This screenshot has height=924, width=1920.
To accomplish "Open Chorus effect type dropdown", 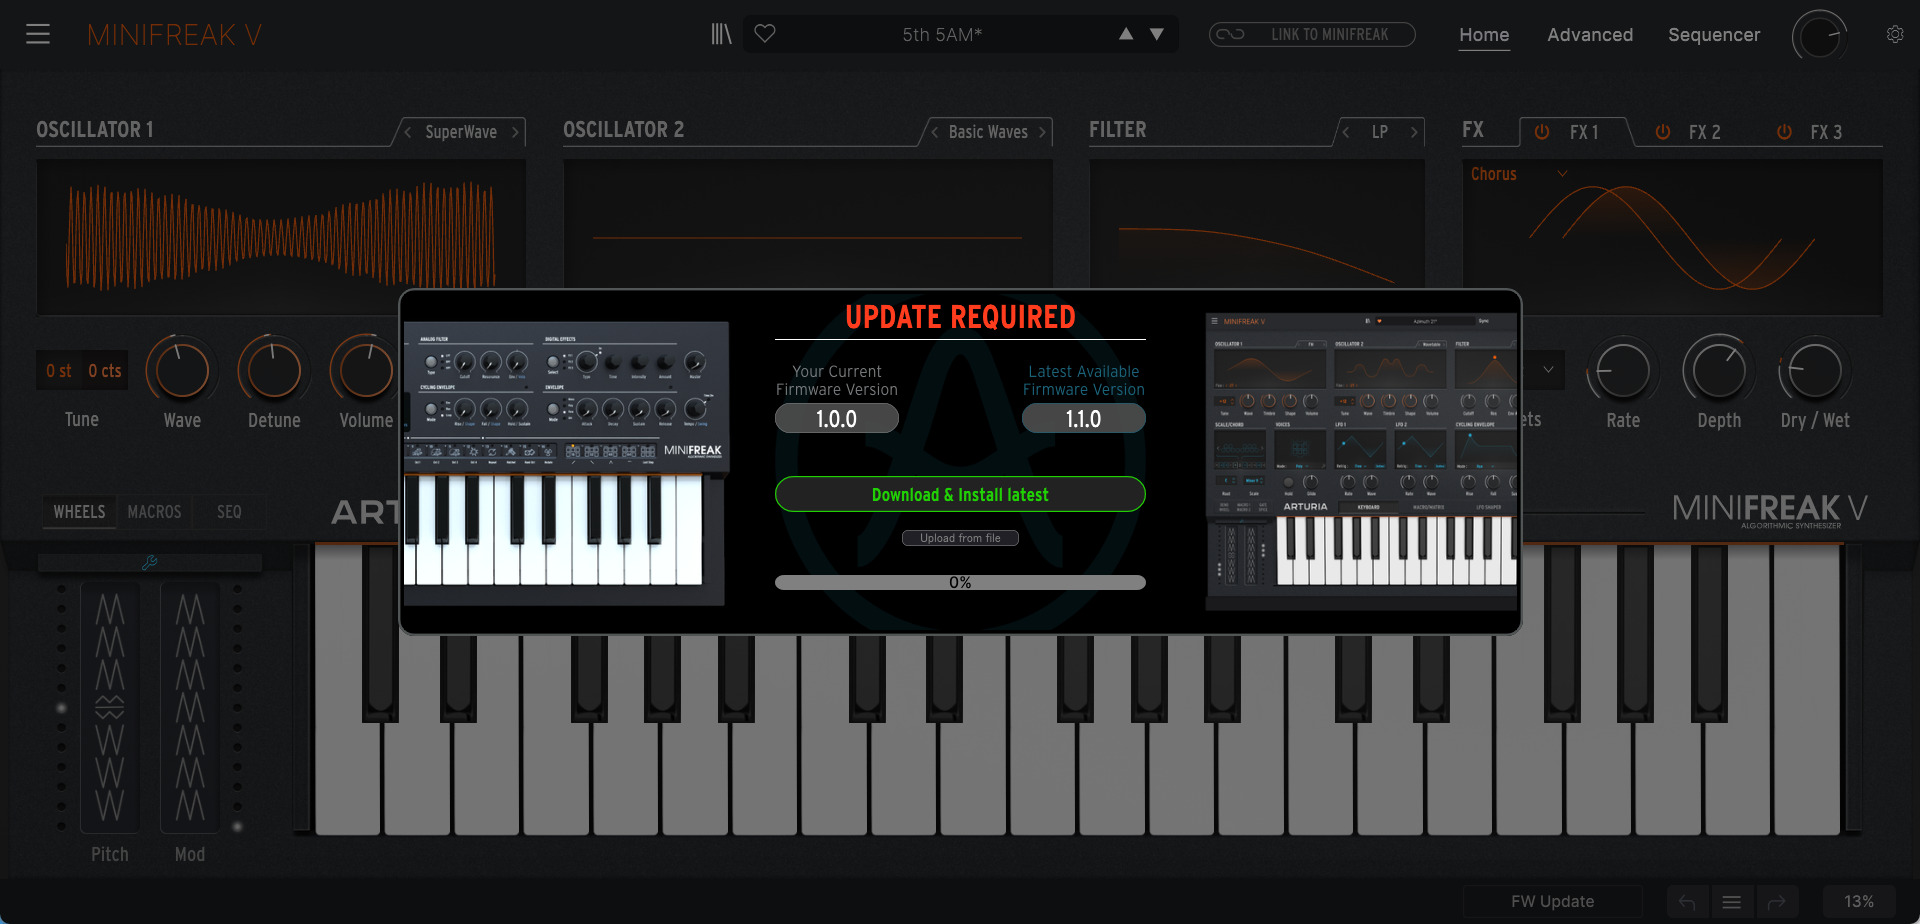I will 1519,174.
